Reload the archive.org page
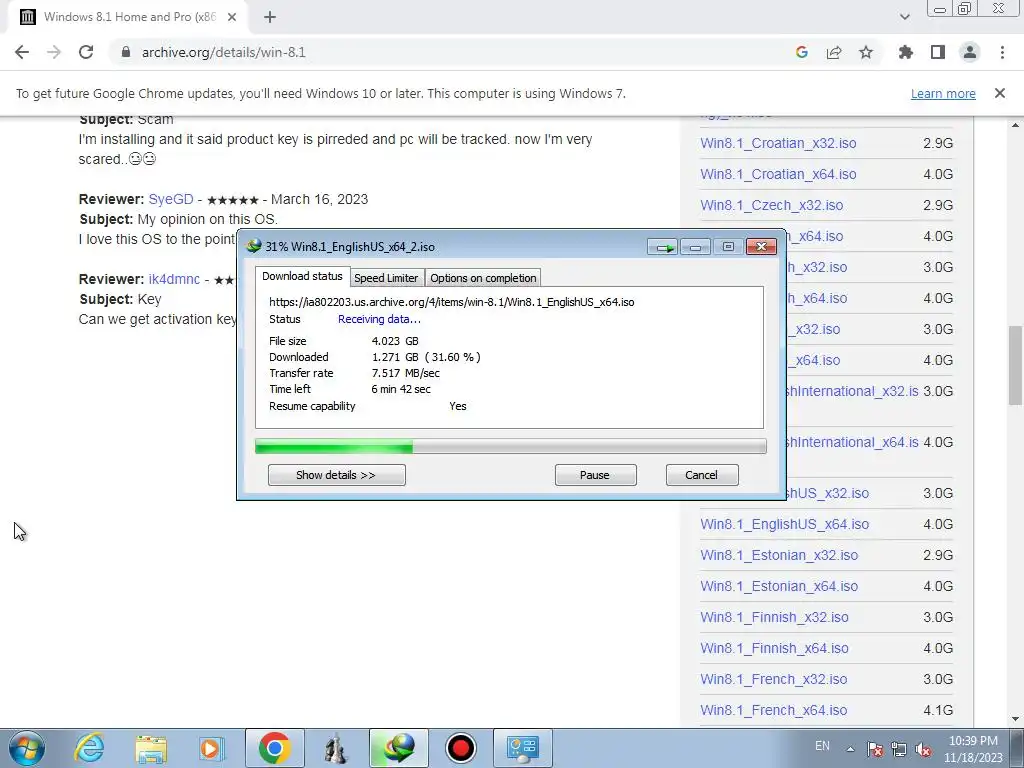Screen dimensions: 1024x768 point(86,52)
